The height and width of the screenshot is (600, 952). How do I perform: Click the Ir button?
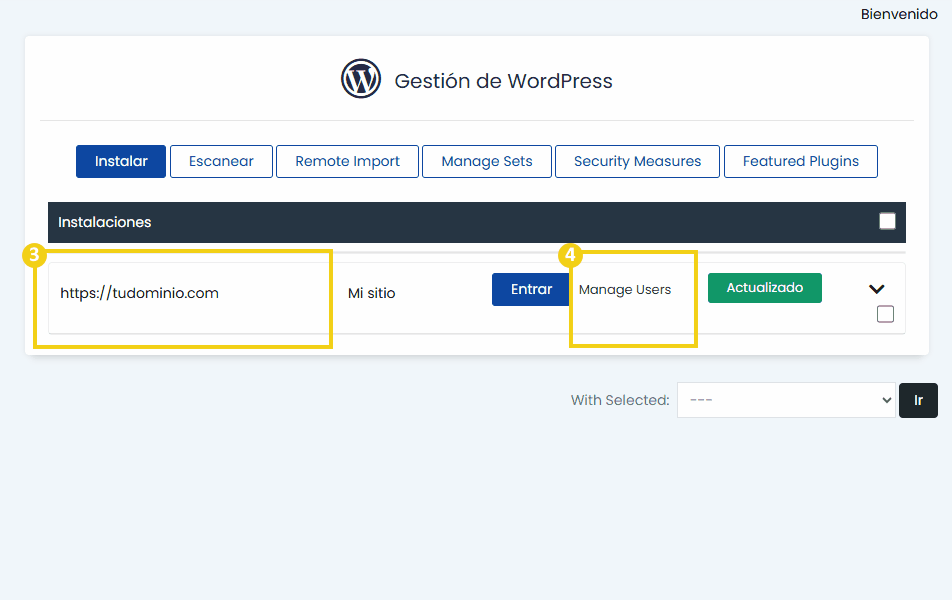pos(918,400)
